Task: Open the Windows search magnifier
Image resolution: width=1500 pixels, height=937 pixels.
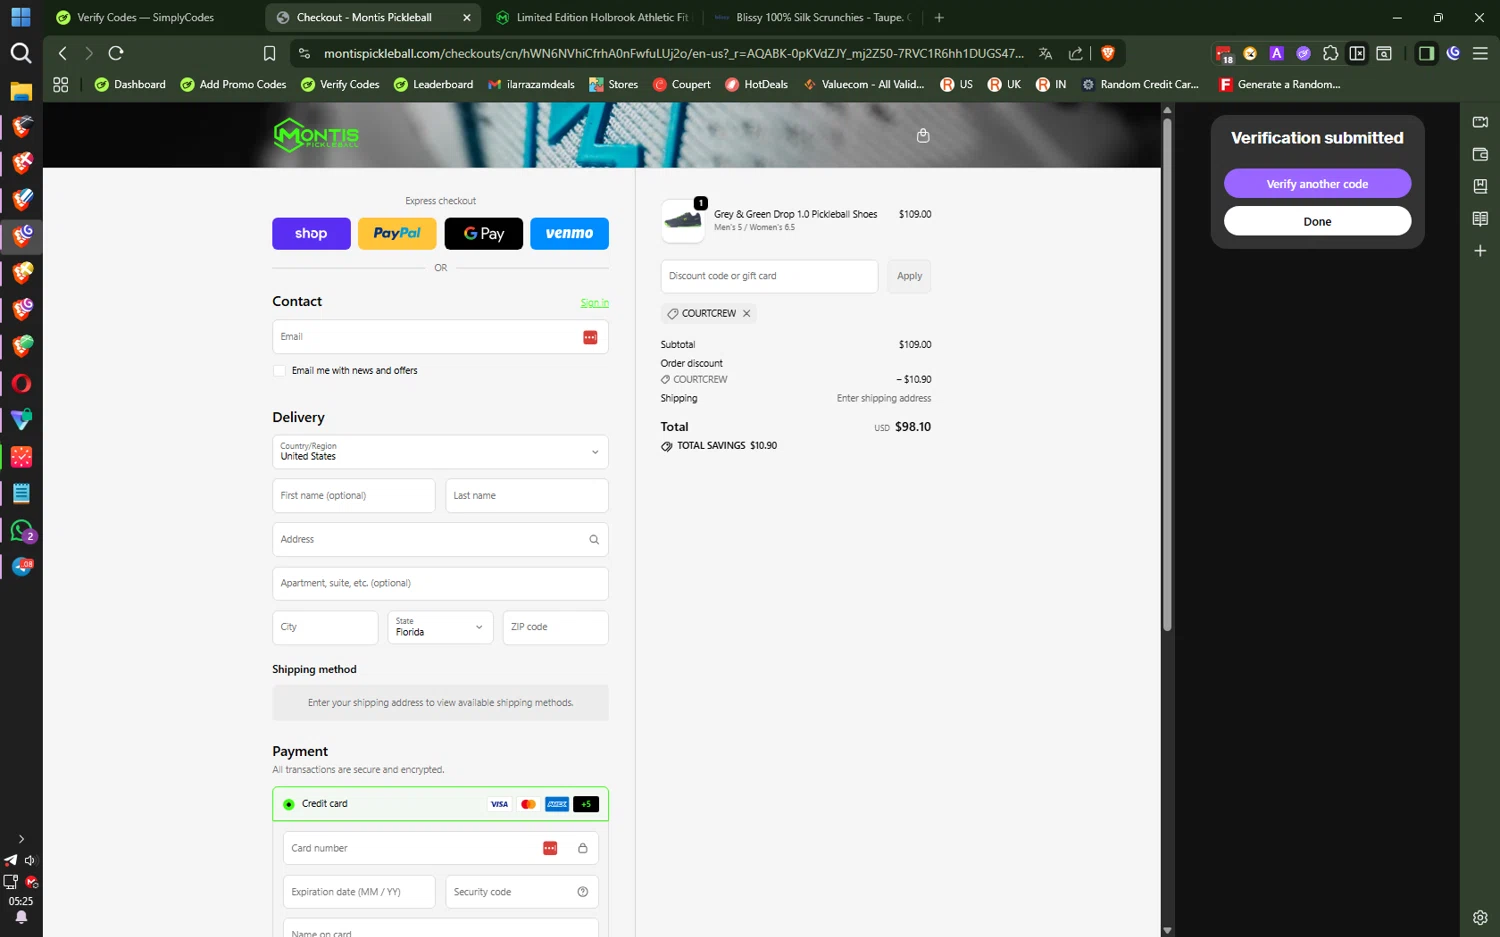Action: (x=21, y=53)
